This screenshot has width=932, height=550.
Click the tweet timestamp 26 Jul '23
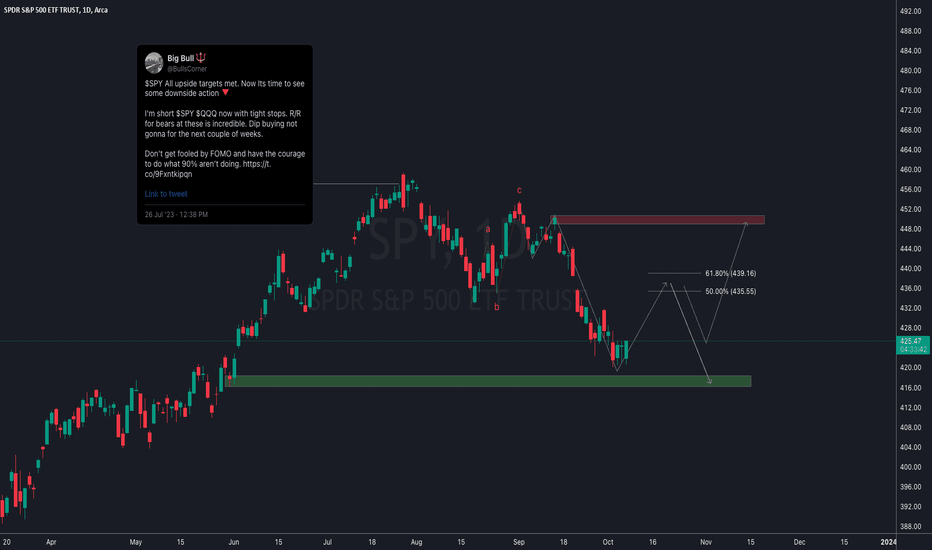tap(176, 215)
